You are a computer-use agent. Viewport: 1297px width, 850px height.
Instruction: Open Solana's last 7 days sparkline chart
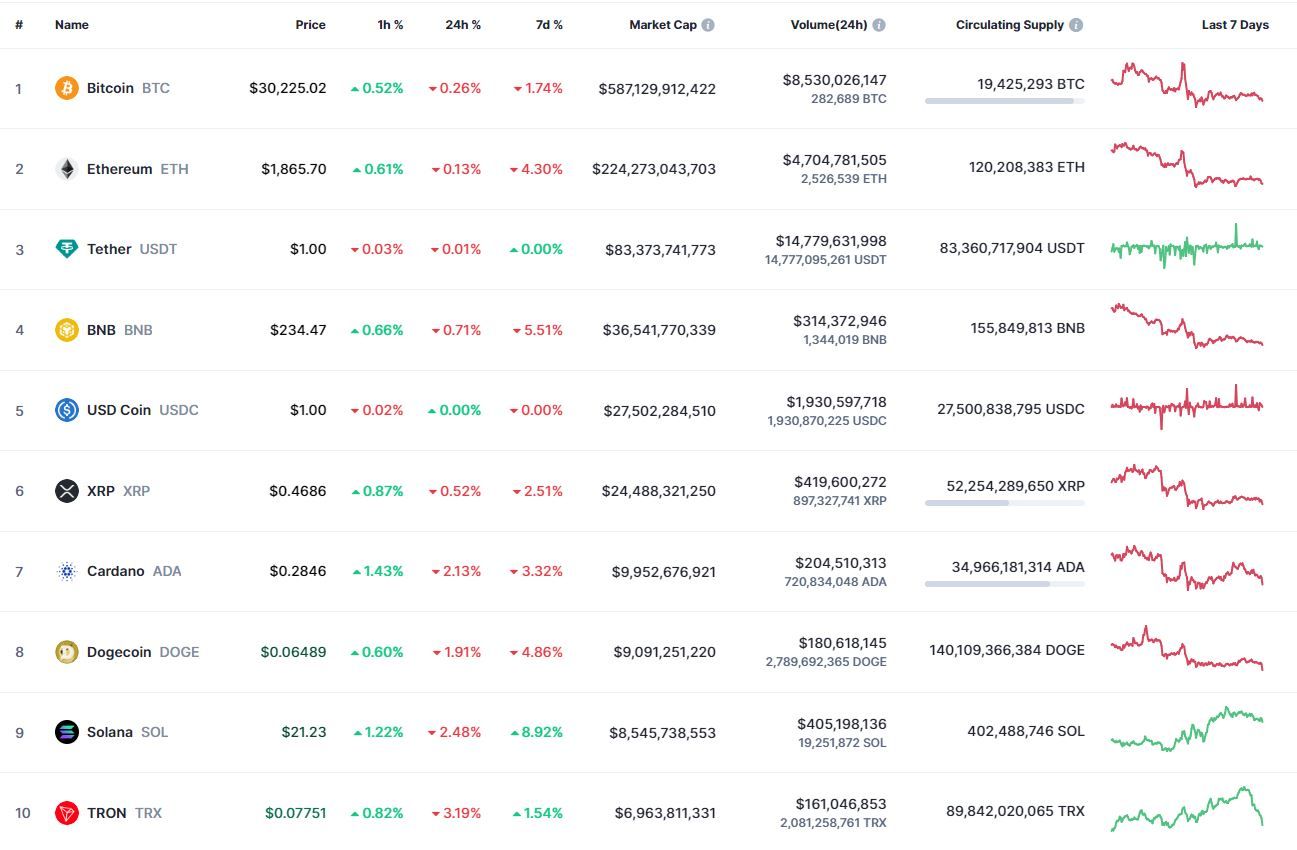point(1187,730)
